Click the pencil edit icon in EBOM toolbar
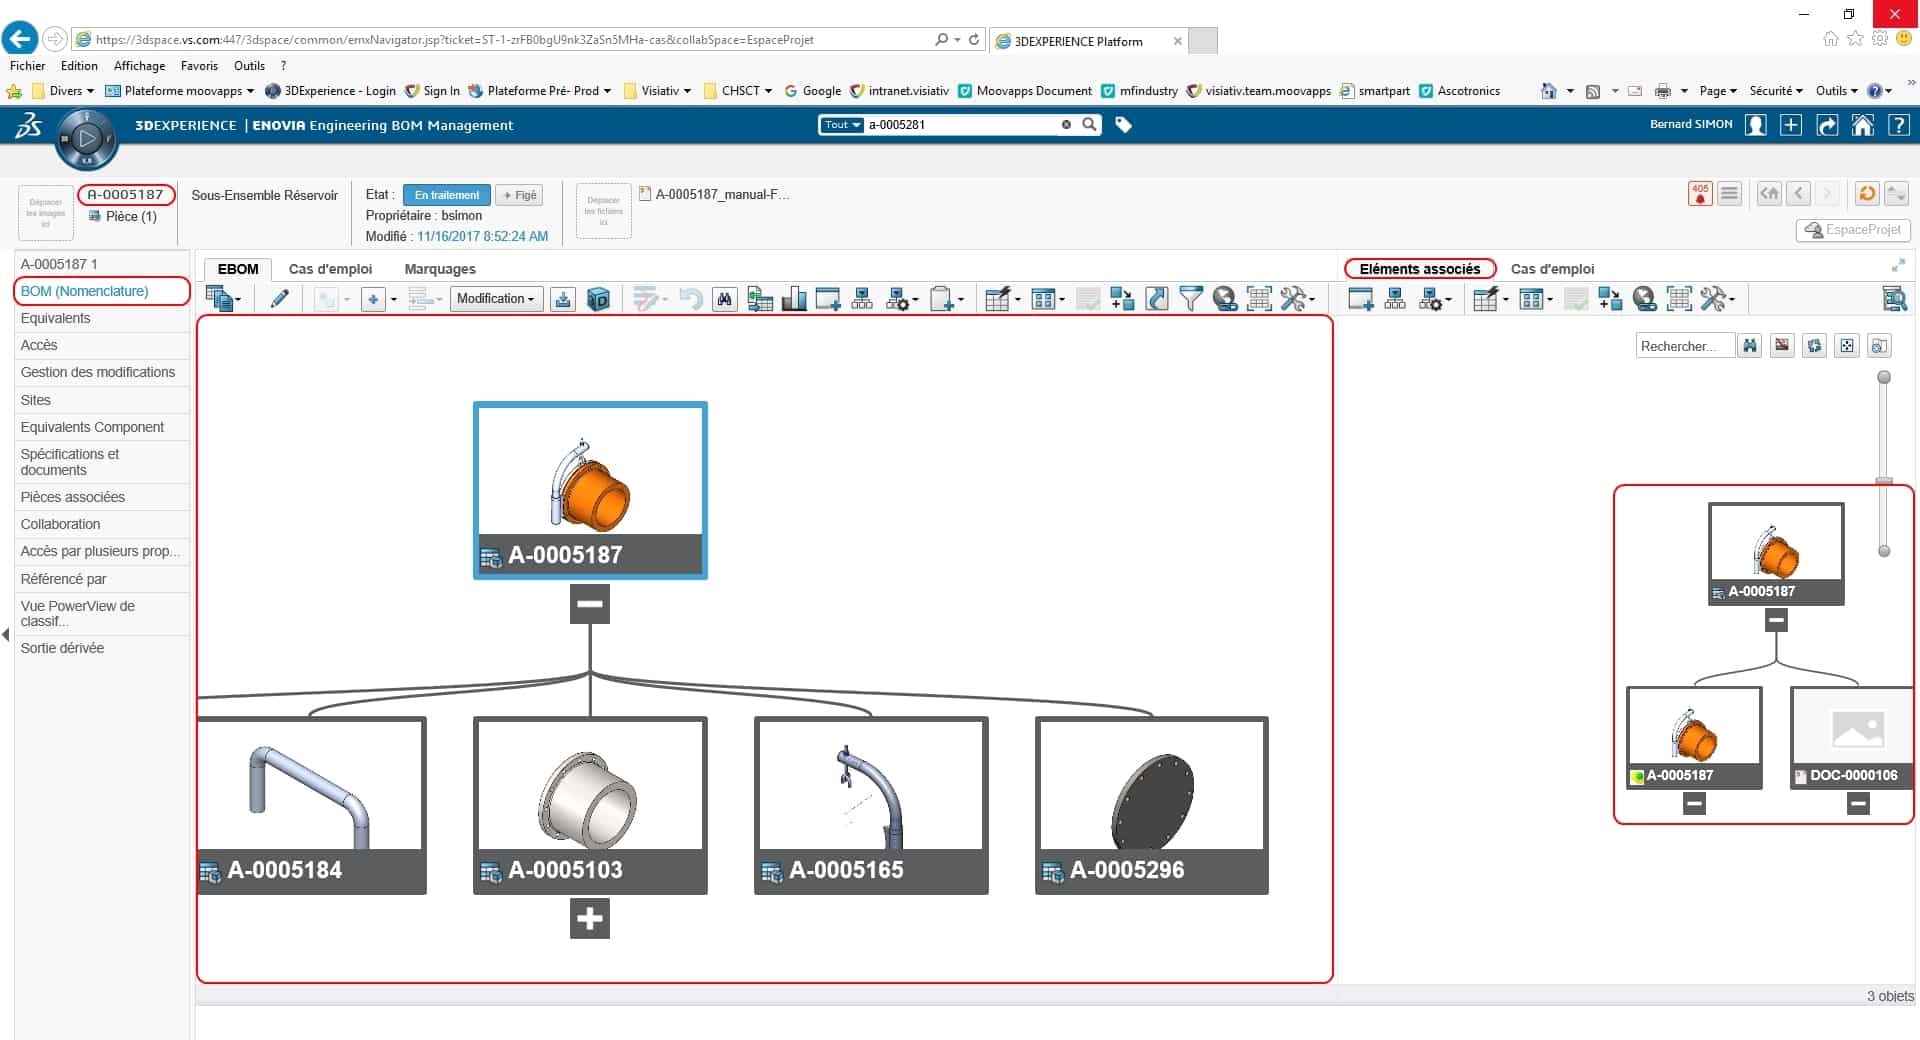 pyautogui.click(x=280, y=298)
